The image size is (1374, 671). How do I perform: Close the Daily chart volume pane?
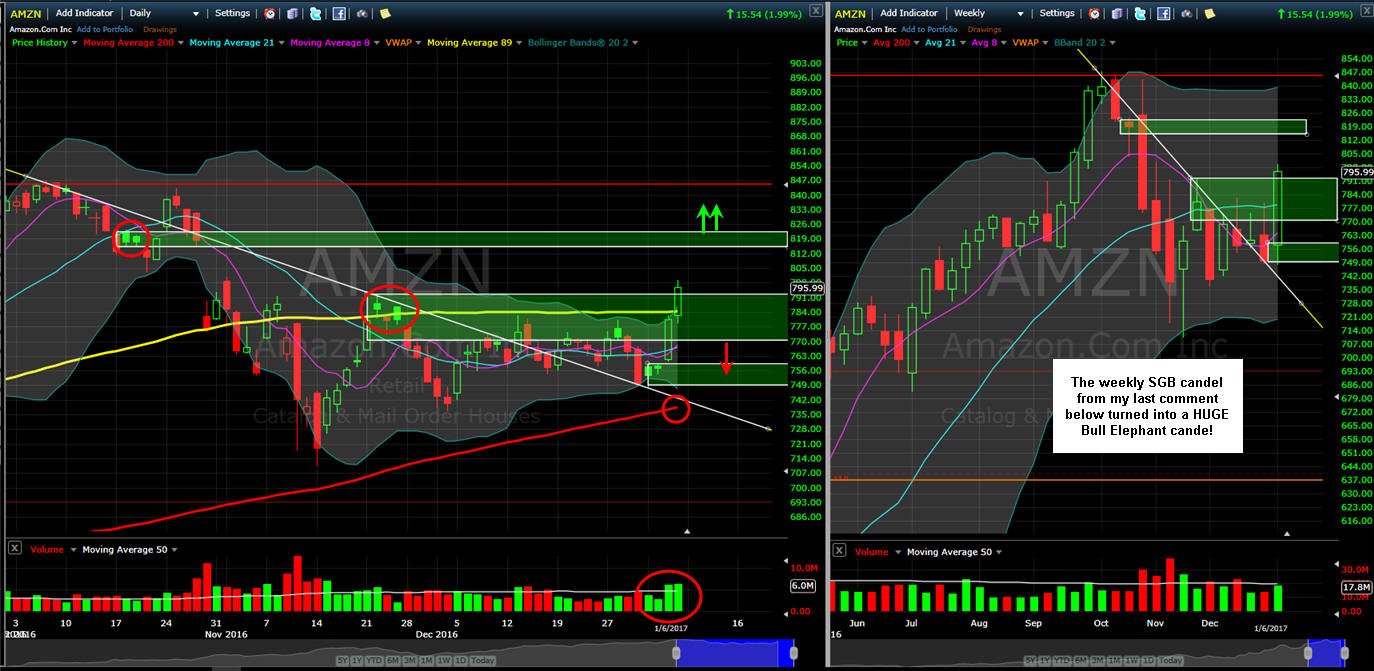click(x=15, y=549)
